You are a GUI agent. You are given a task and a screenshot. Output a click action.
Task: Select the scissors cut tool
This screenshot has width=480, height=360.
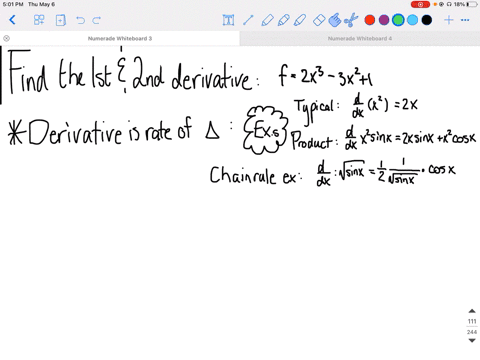pos(351,20)
